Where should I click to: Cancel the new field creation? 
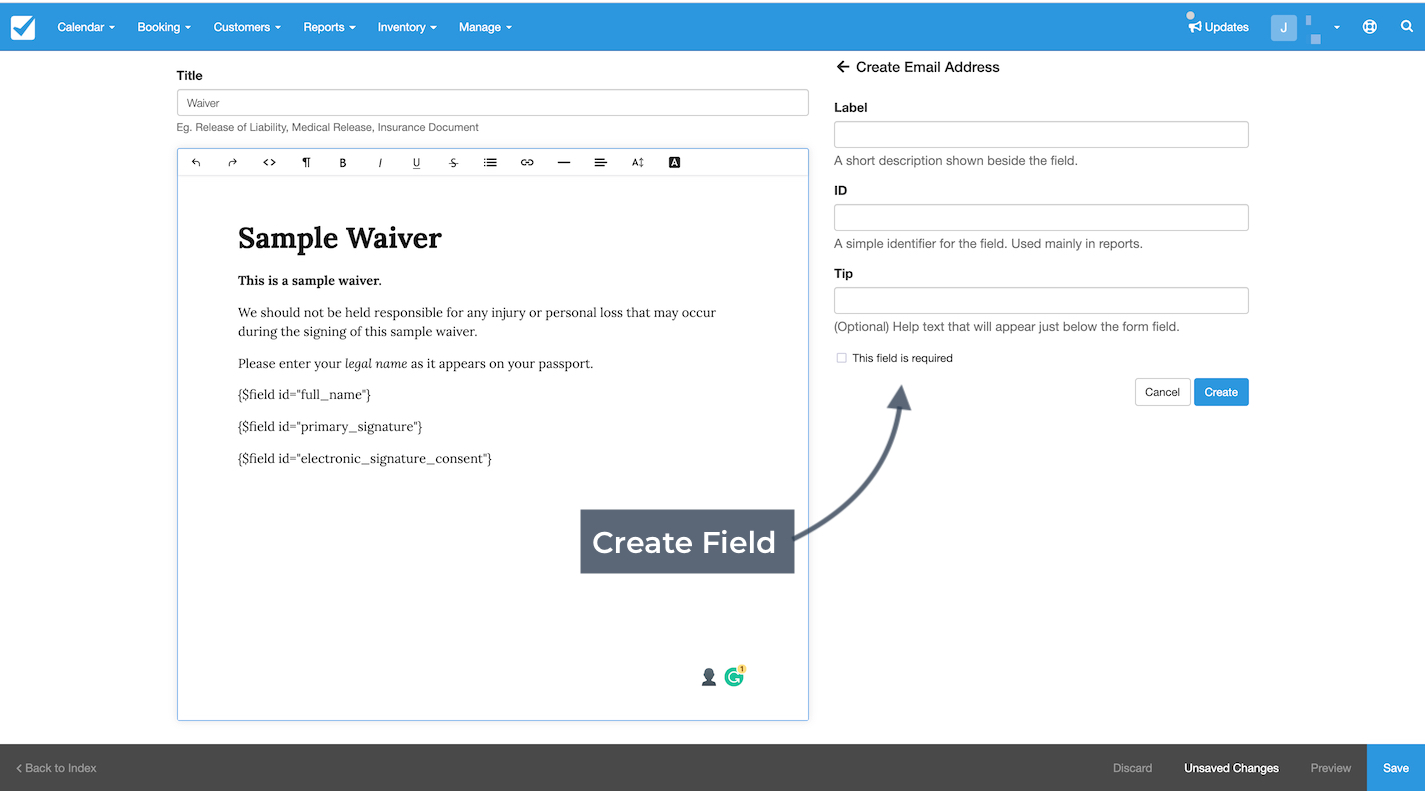pos(1162,392)
